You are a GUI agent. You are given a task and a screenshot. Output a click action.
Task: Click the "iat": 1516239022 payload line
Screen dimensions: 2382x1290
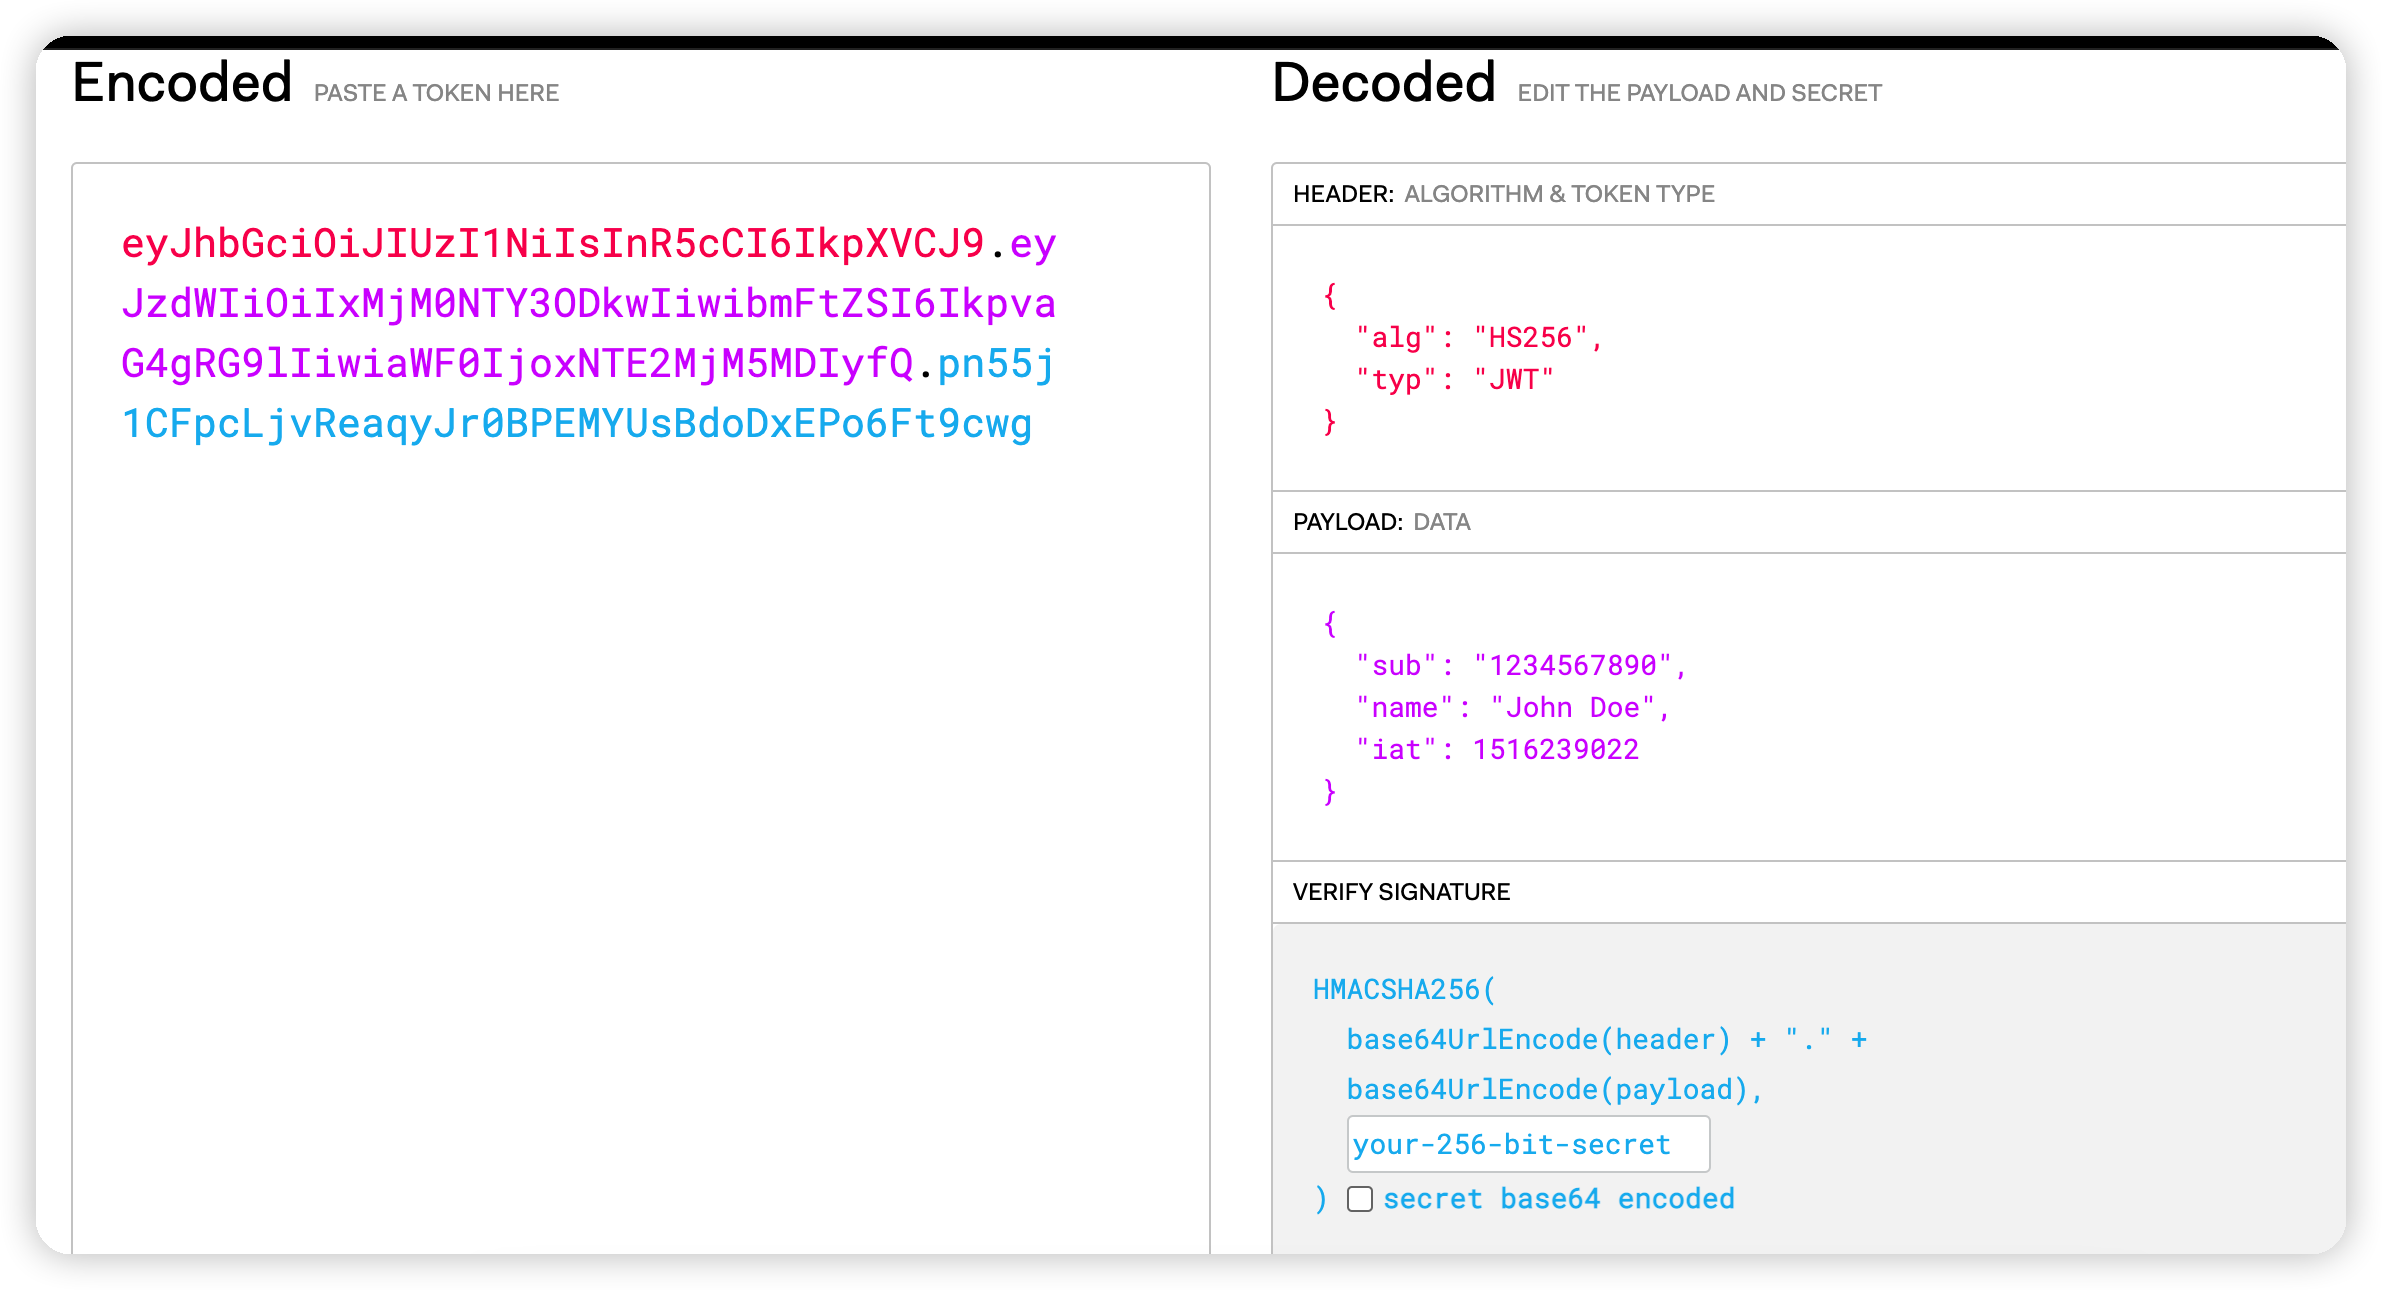1497,750
